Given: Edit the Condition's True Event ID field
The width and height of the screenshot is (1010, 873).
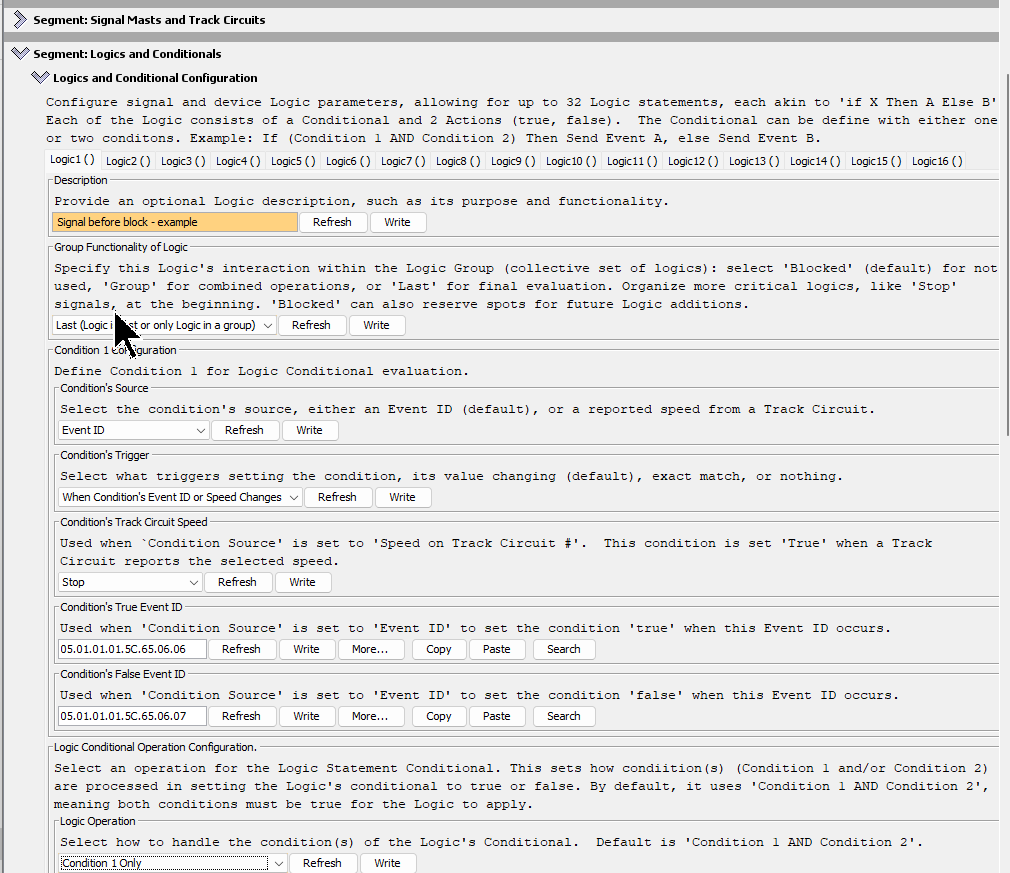Looking at the screenshot, I should click(x=132, y=649).
